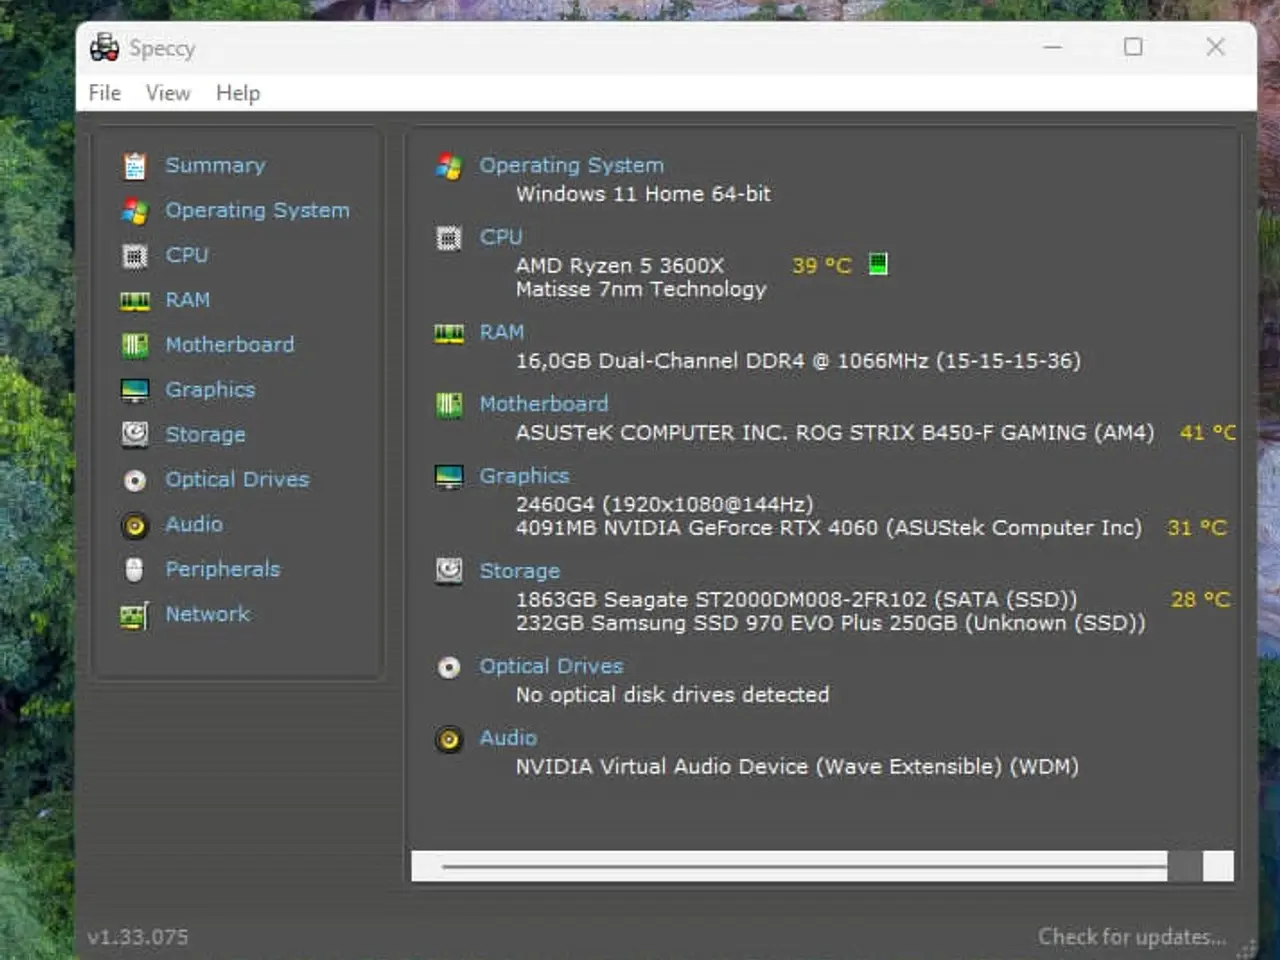The width and height of the screenshot is (1280, 960).
Task: Click the Storage hard drive sidebar icon
Action: [135, 434]
